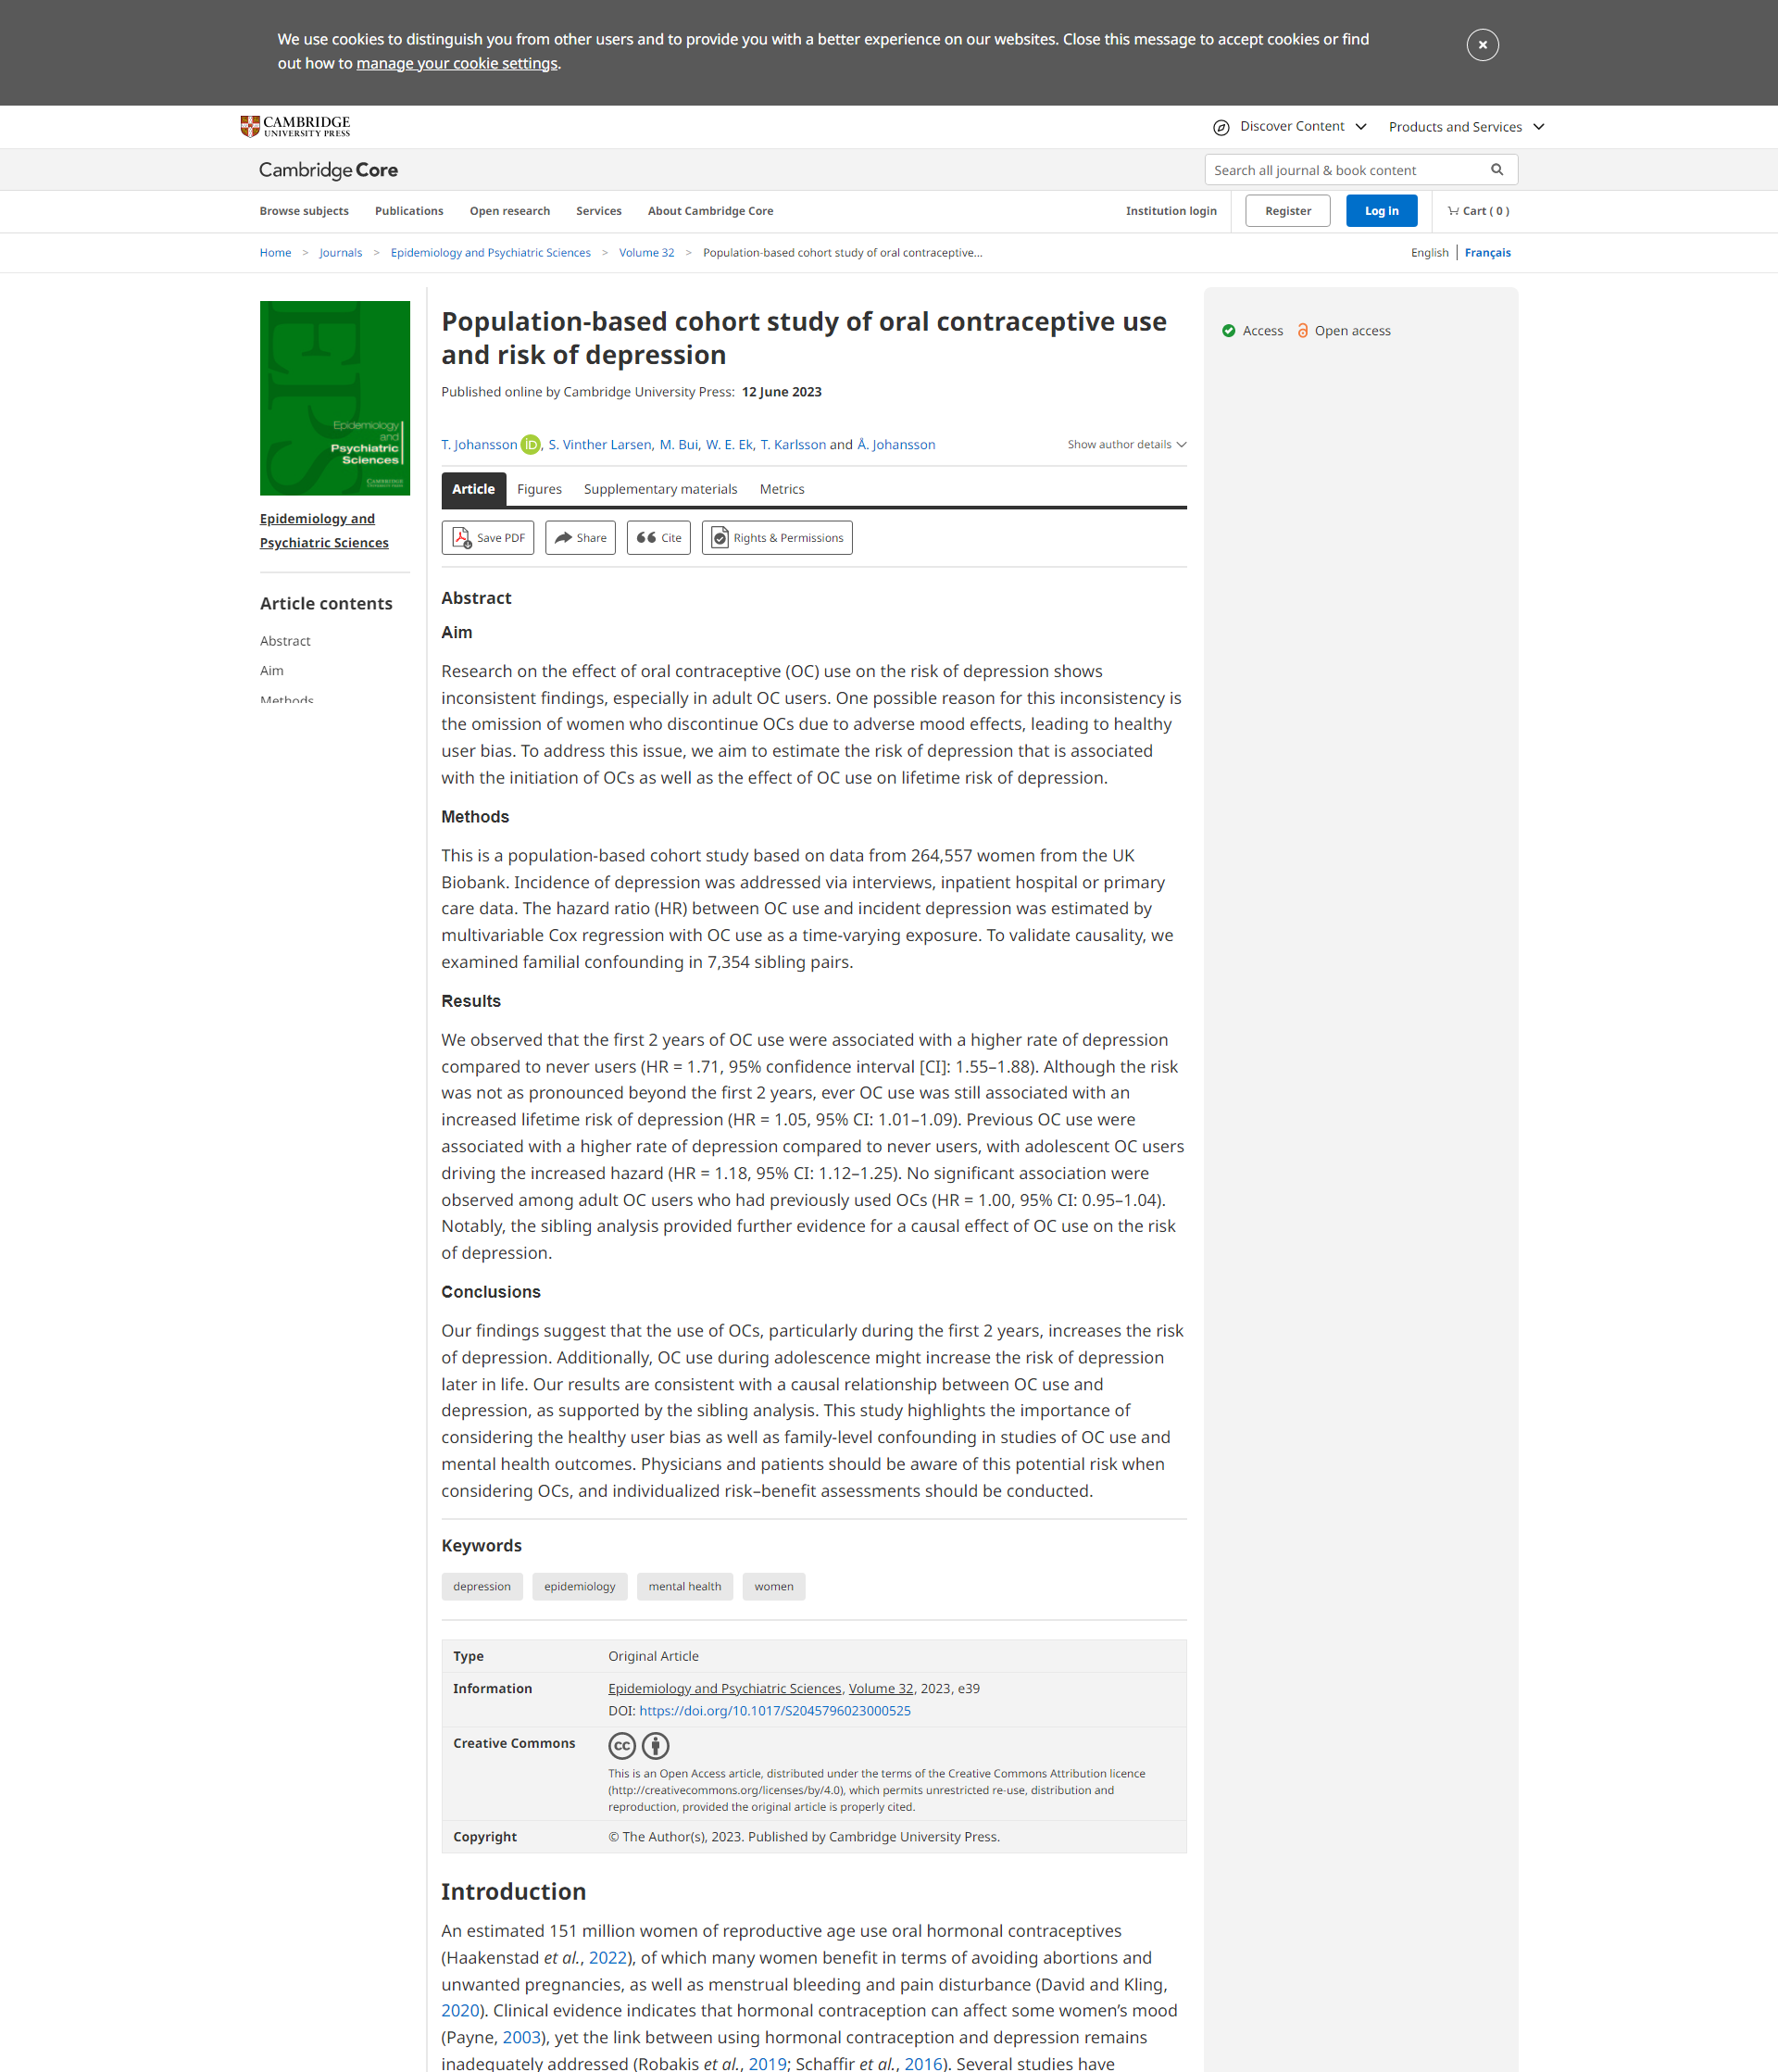
Task: Open the Browse subjects menu
Action: tap(304, 211)
